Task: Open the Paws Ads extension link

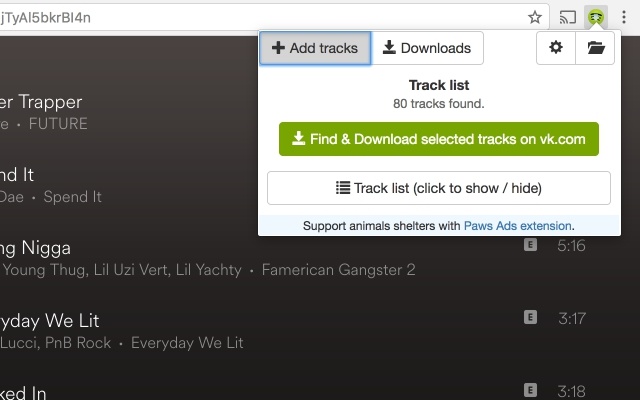Action: [518, 226]
